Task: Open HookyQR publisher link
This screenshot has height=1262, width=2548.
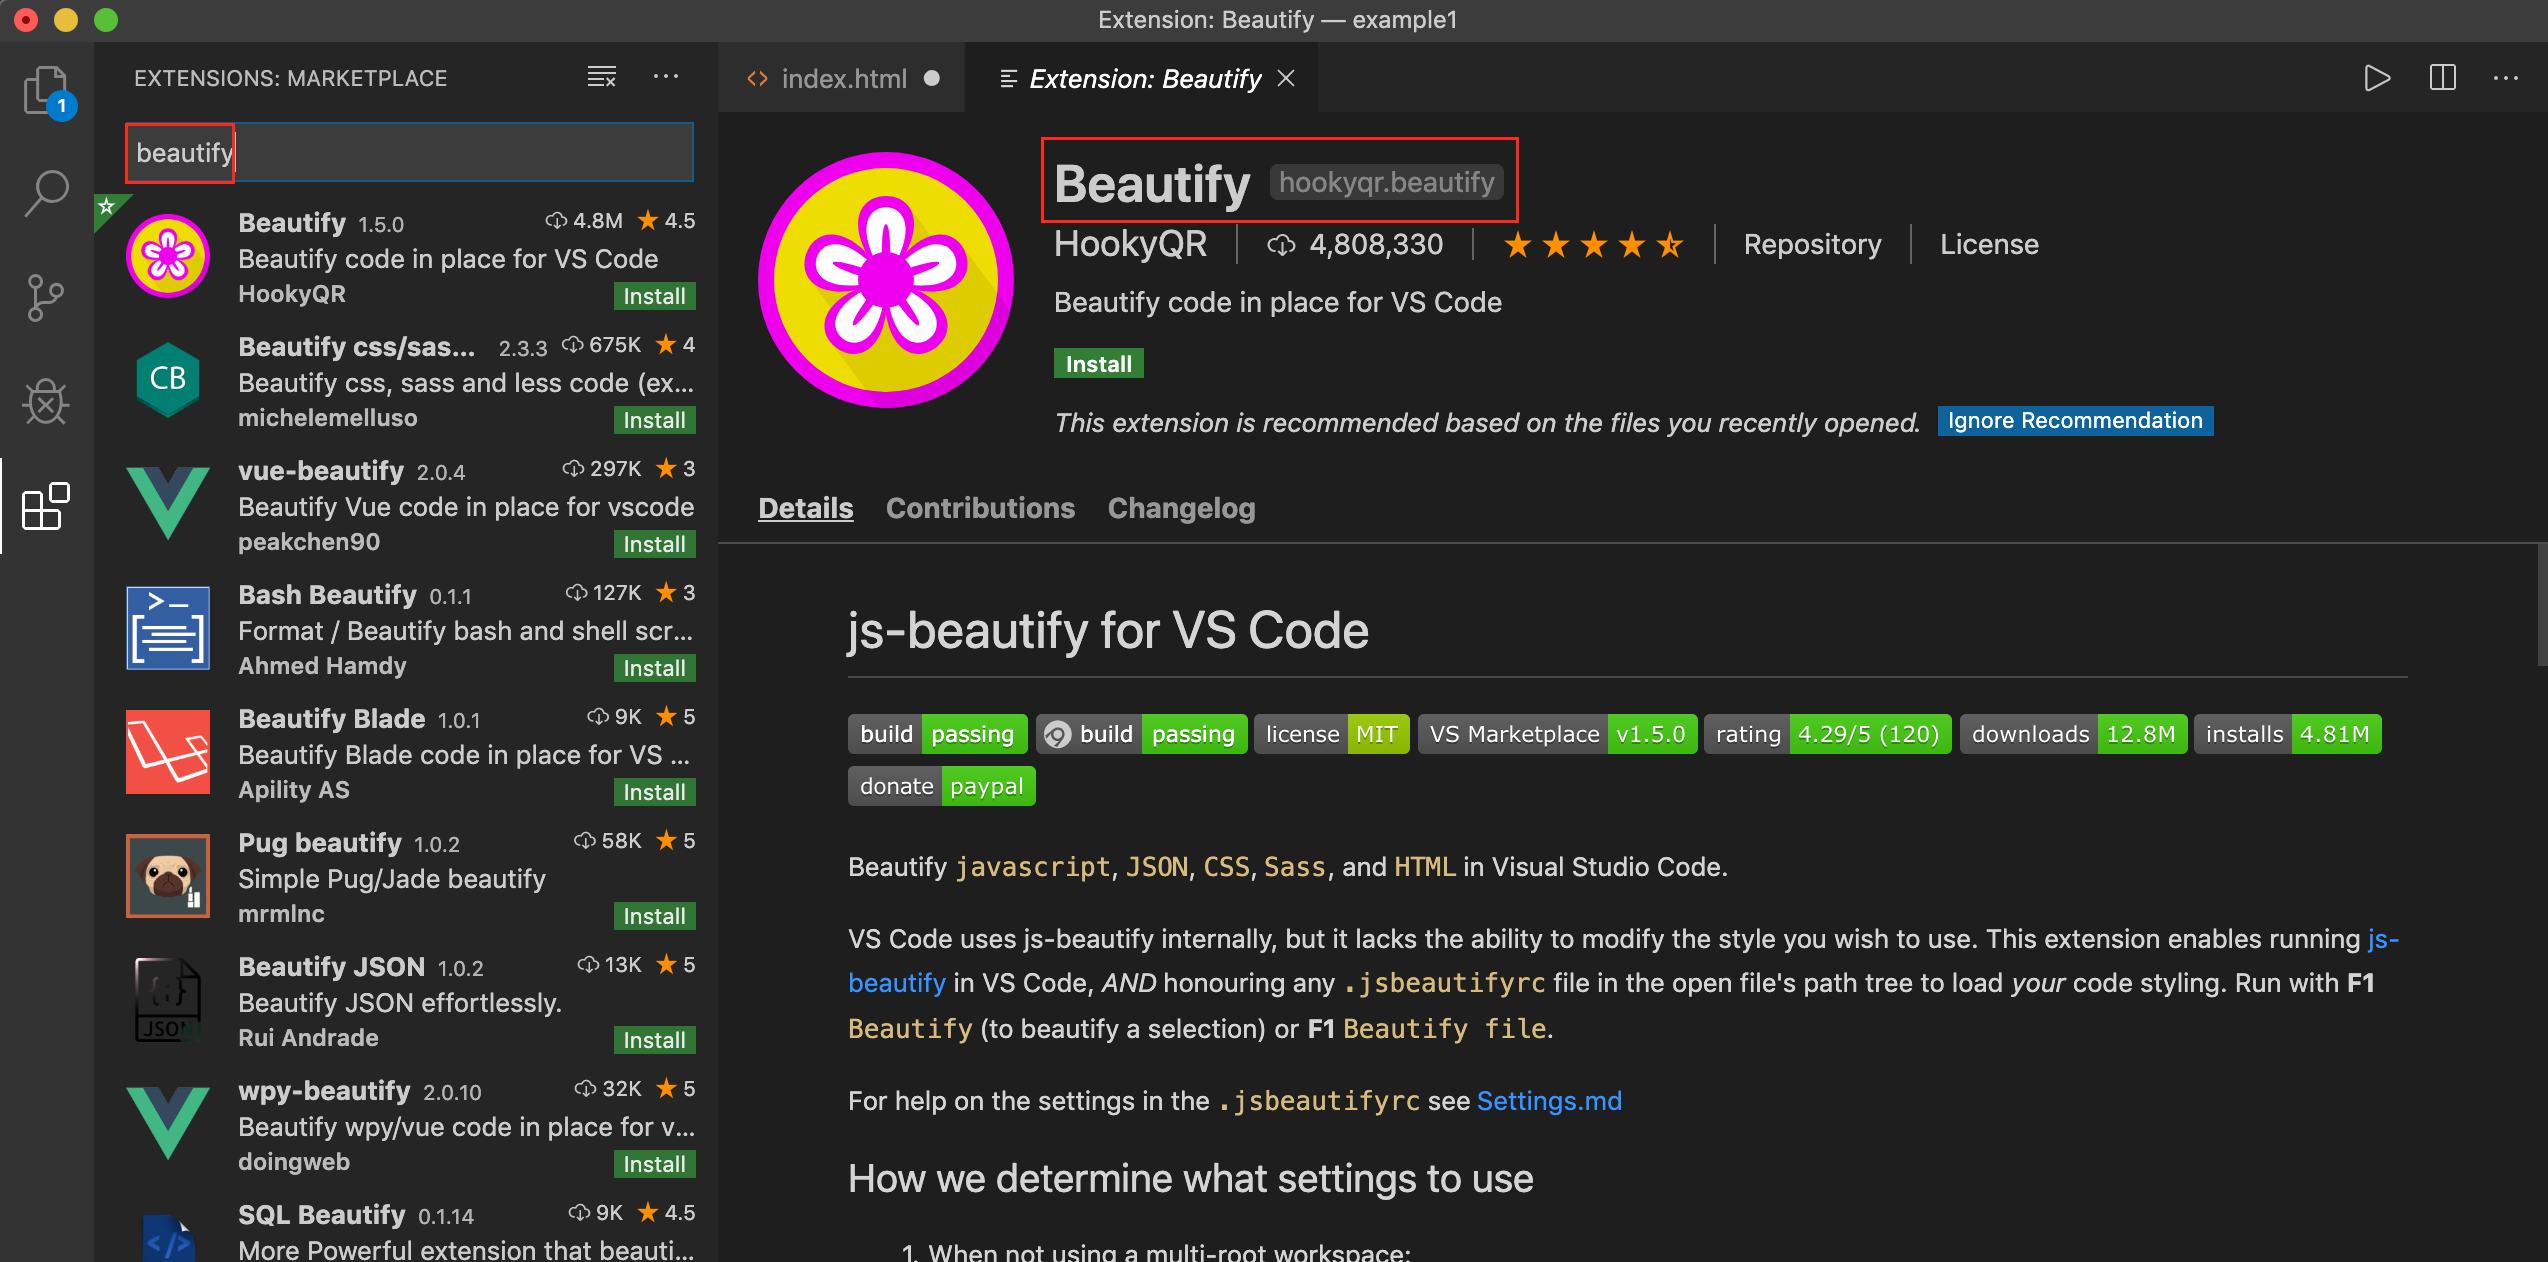Action: point(1130,245)
